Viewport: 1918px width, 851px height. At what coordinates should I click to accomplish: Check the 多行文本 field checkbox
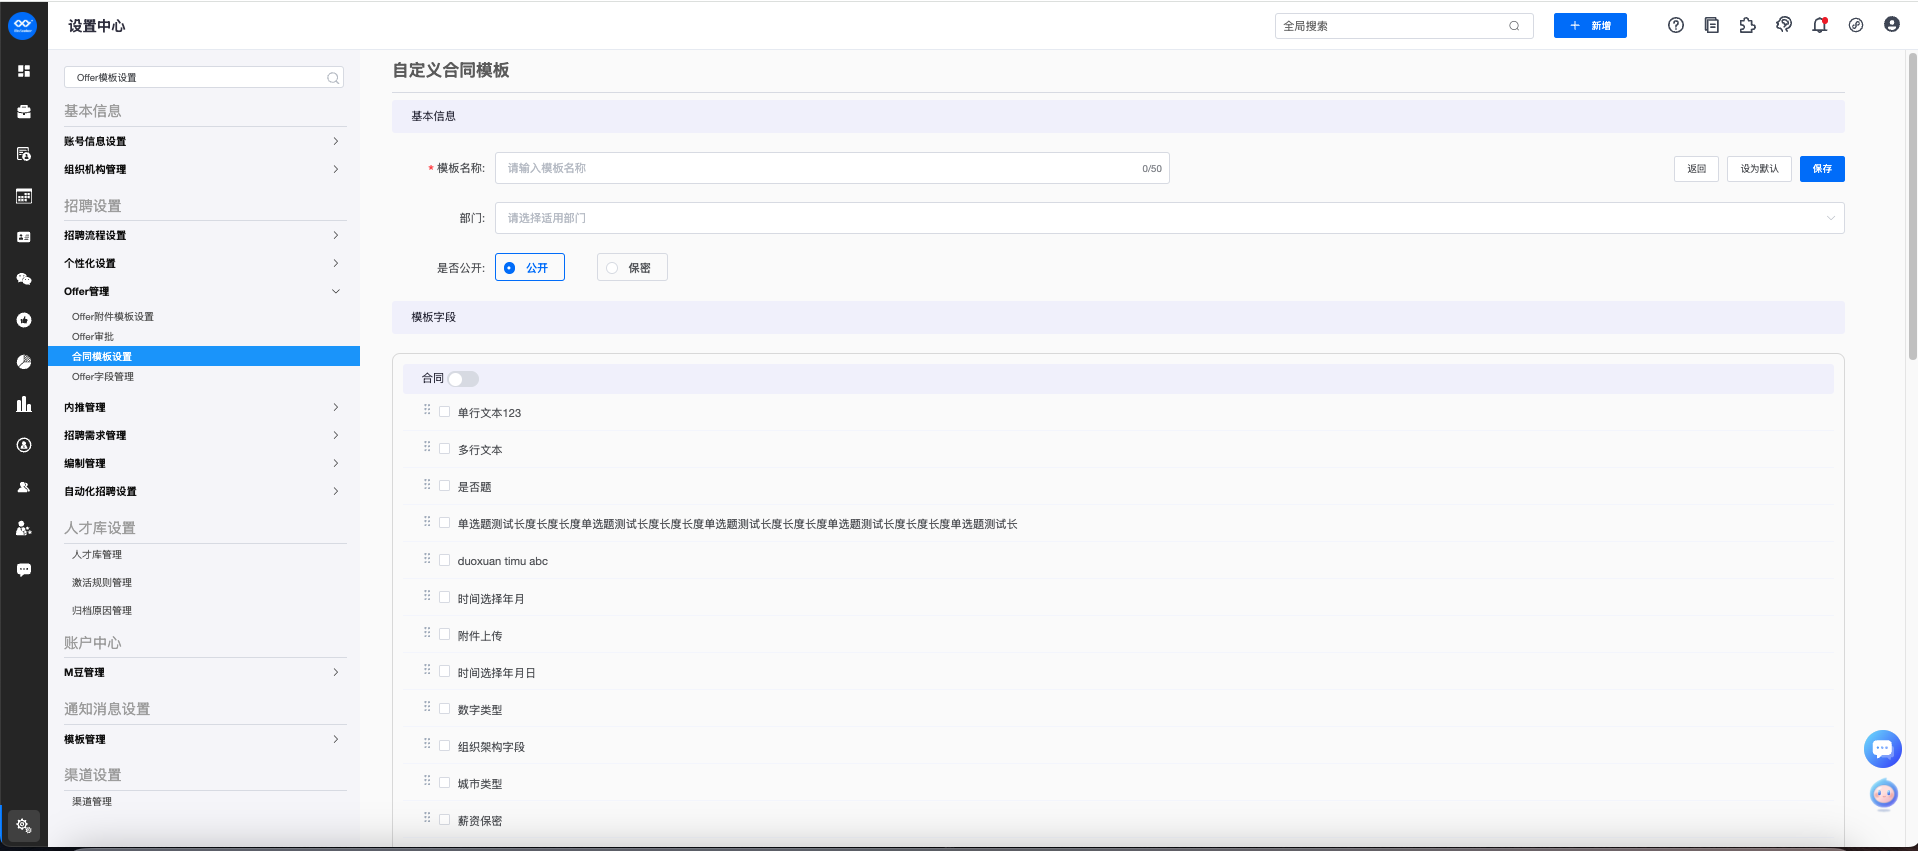pos(445,449)
